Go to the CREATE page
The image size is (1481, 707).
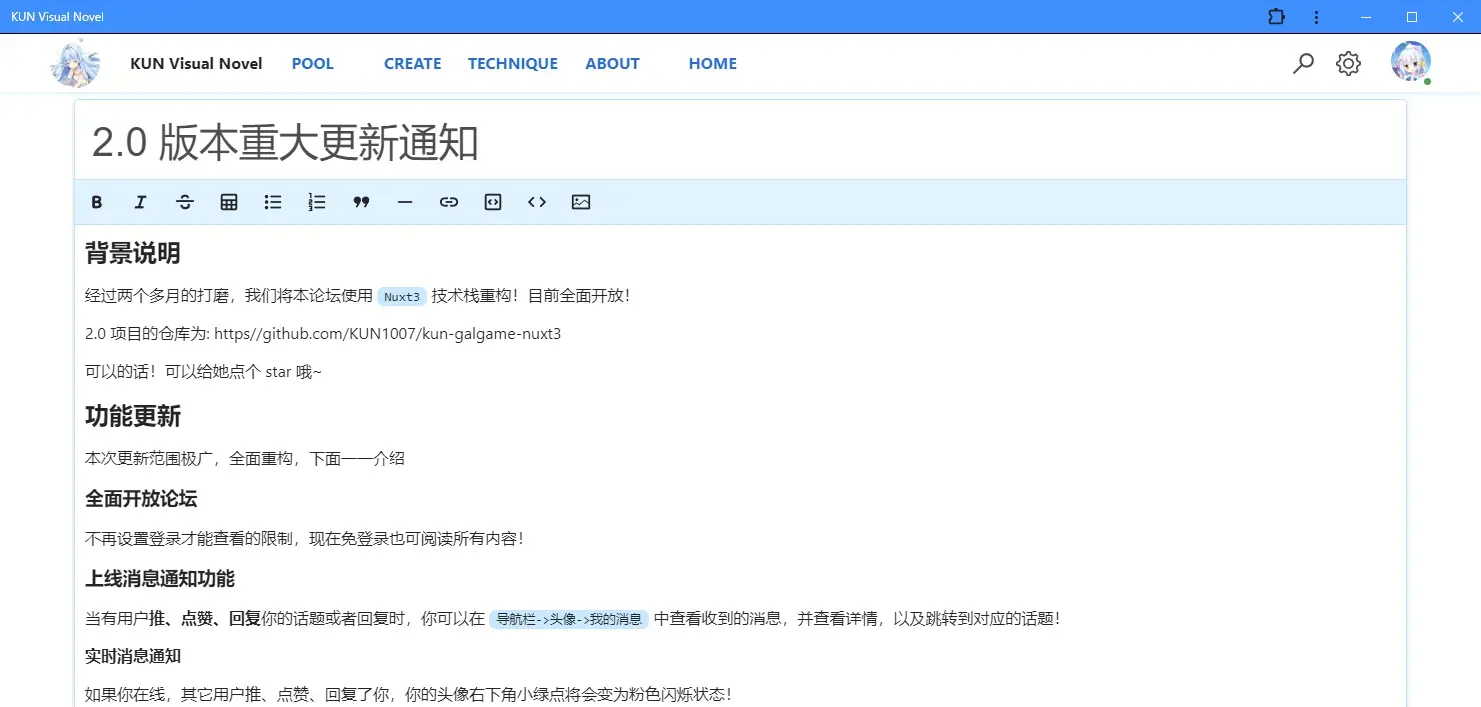click(412, 63)
